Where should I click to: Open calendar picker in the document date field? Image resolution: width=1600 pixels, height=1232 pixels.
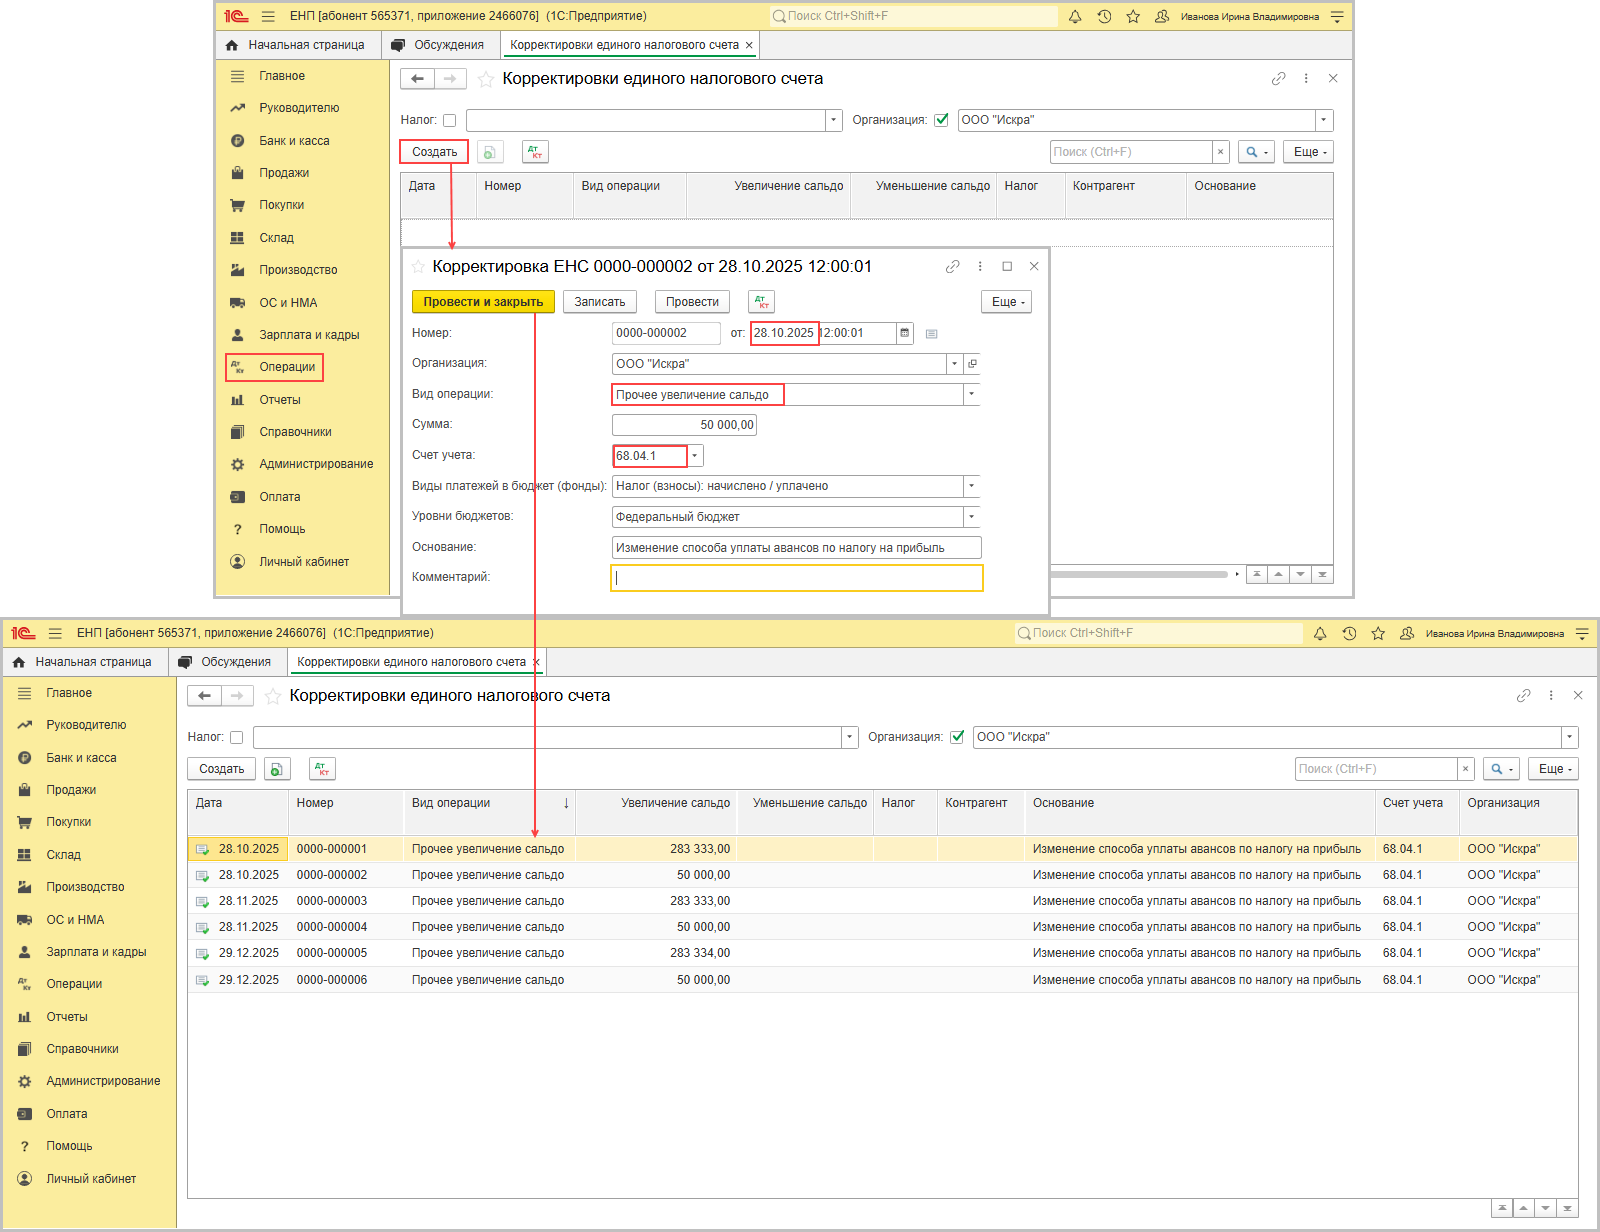(x=905, y=333)
